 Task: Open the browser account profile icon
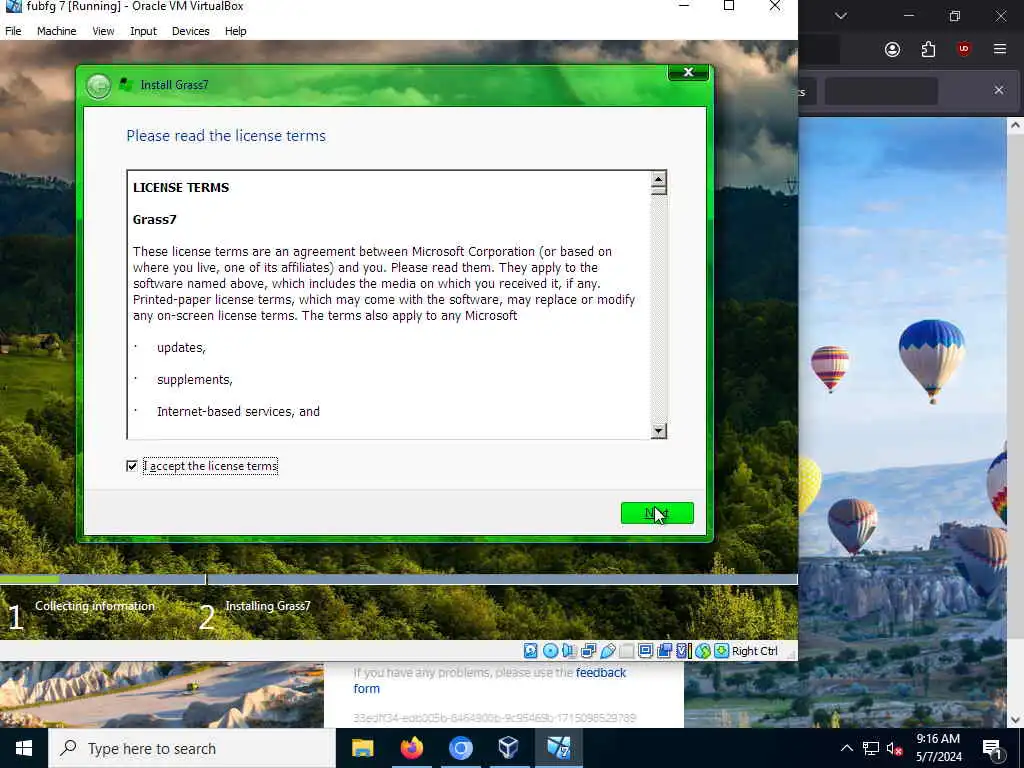892,49
